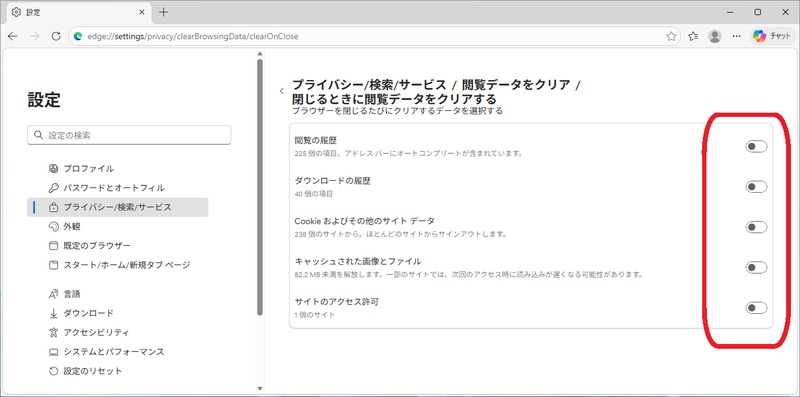Open アクセシビリティ settings
The image size is (800, 397).
117,333
